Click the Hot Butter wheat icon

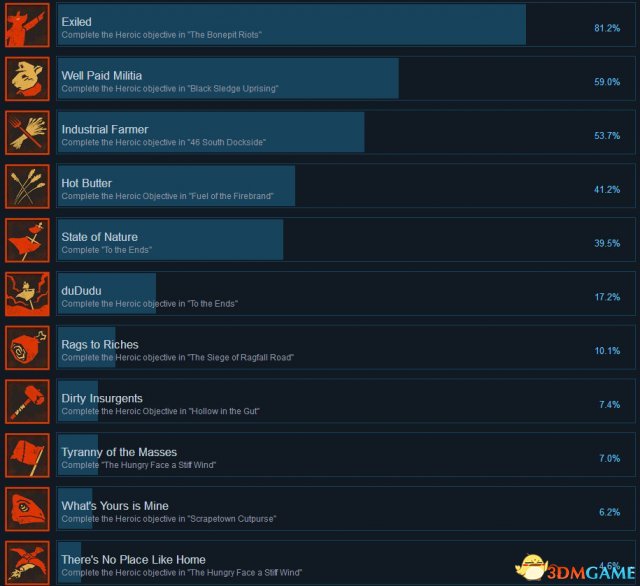pyautogui.click(x=27, y=186)
